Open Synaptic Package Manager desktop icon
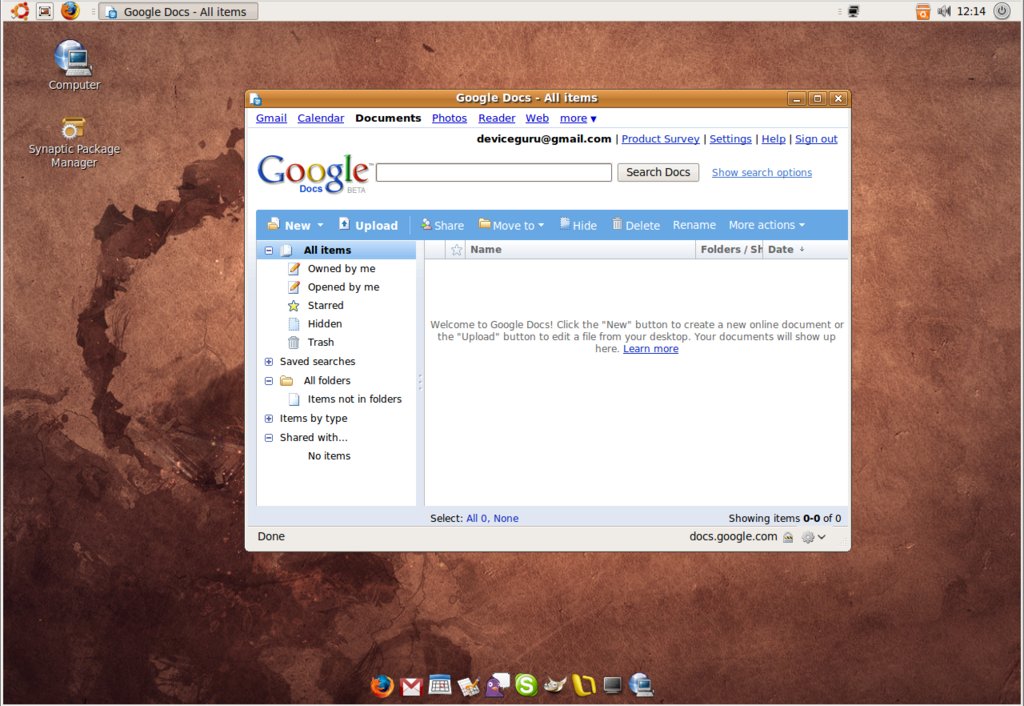This screenshot has width=1024, height=706. click(74, 143)
